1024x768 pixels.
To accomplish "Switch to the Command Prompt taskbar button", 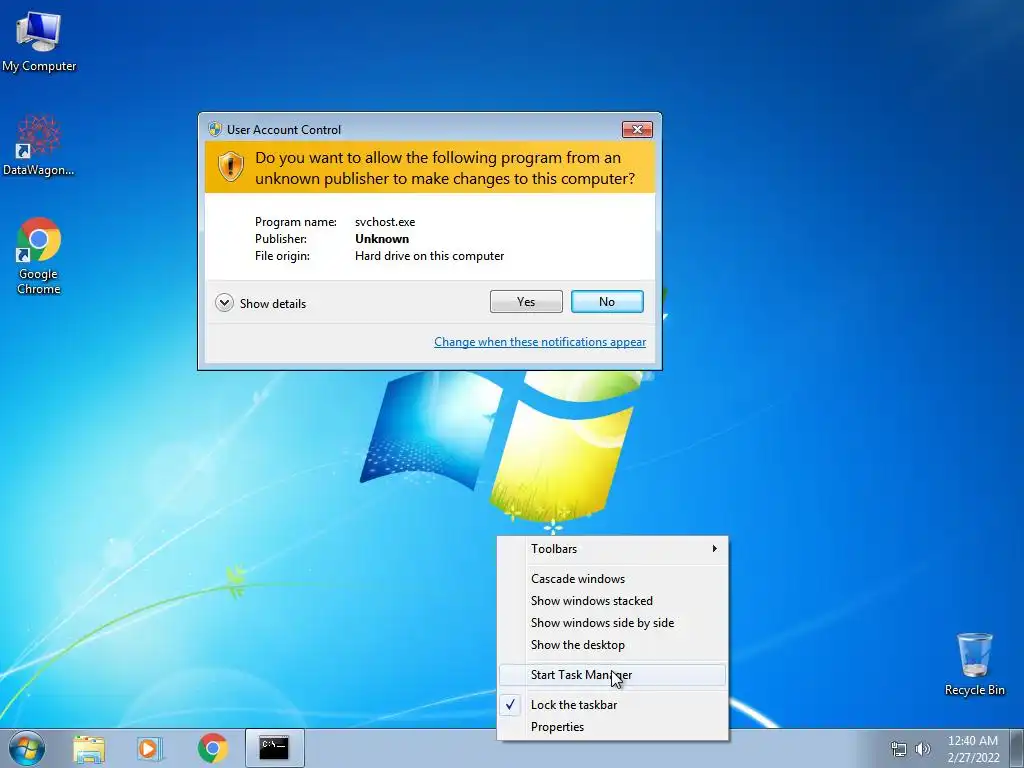I will [274, 748].
